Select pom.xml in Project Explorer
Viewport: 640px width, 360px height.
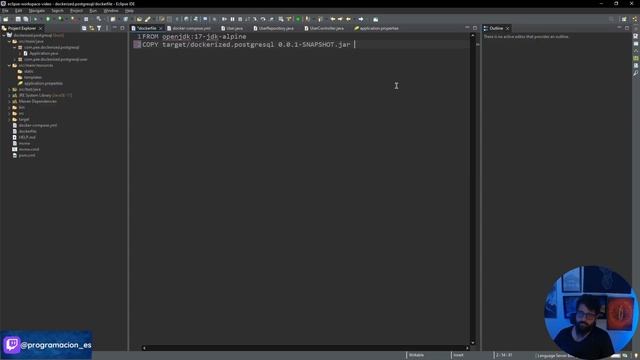pyautogui.click(x=27, y=155)
